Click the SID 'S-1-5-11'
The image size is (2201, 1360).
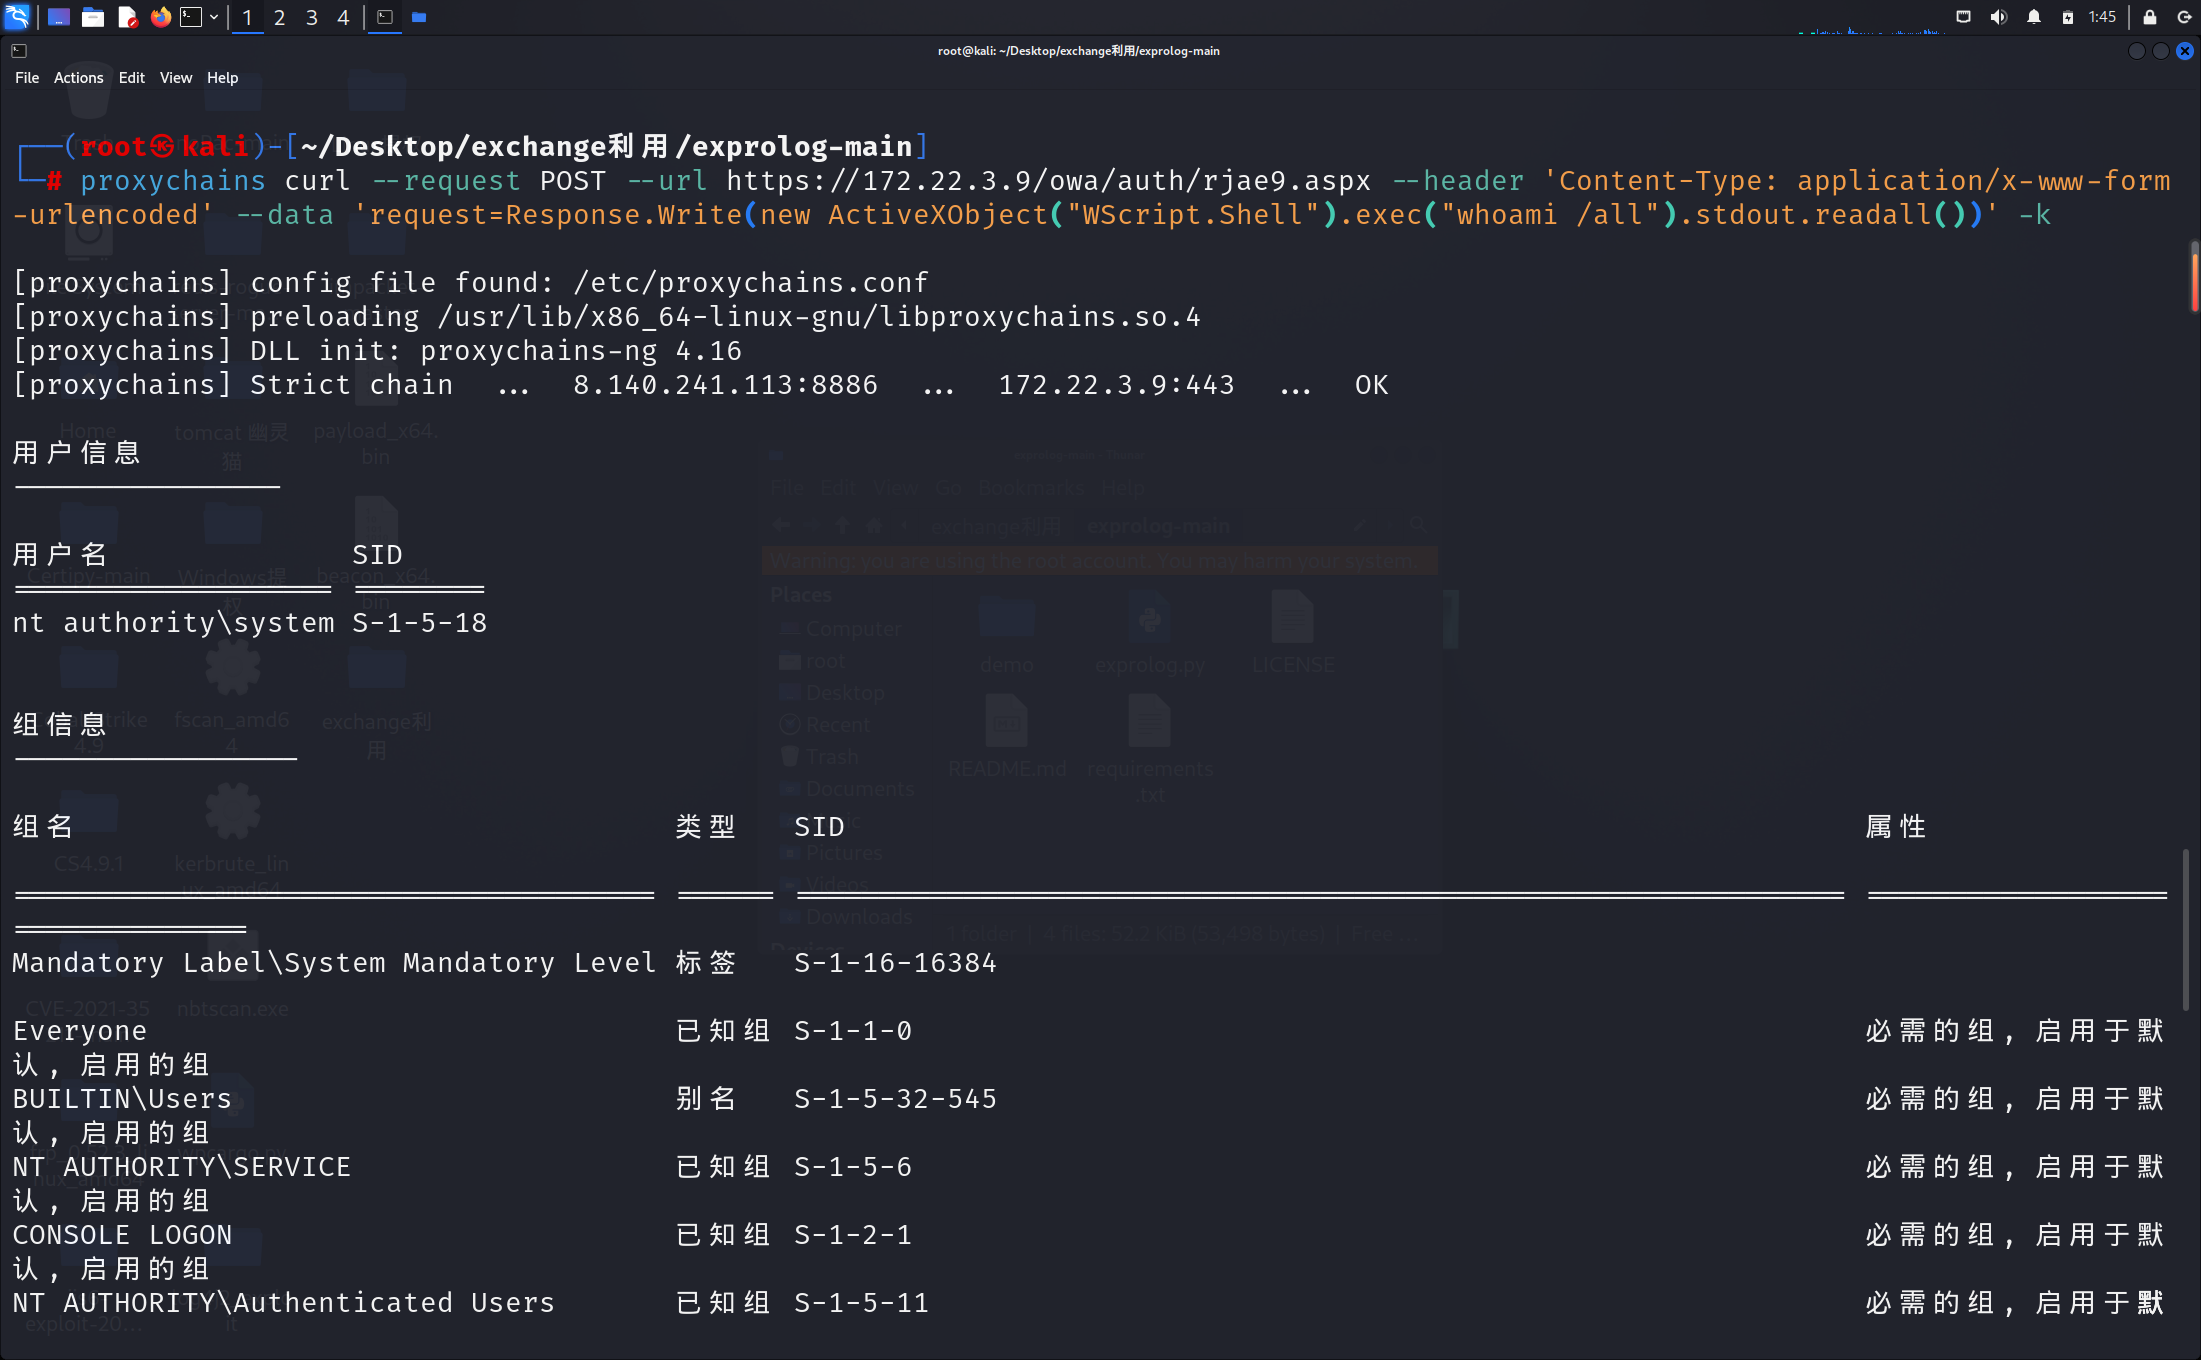click(x=862, y=1303)
